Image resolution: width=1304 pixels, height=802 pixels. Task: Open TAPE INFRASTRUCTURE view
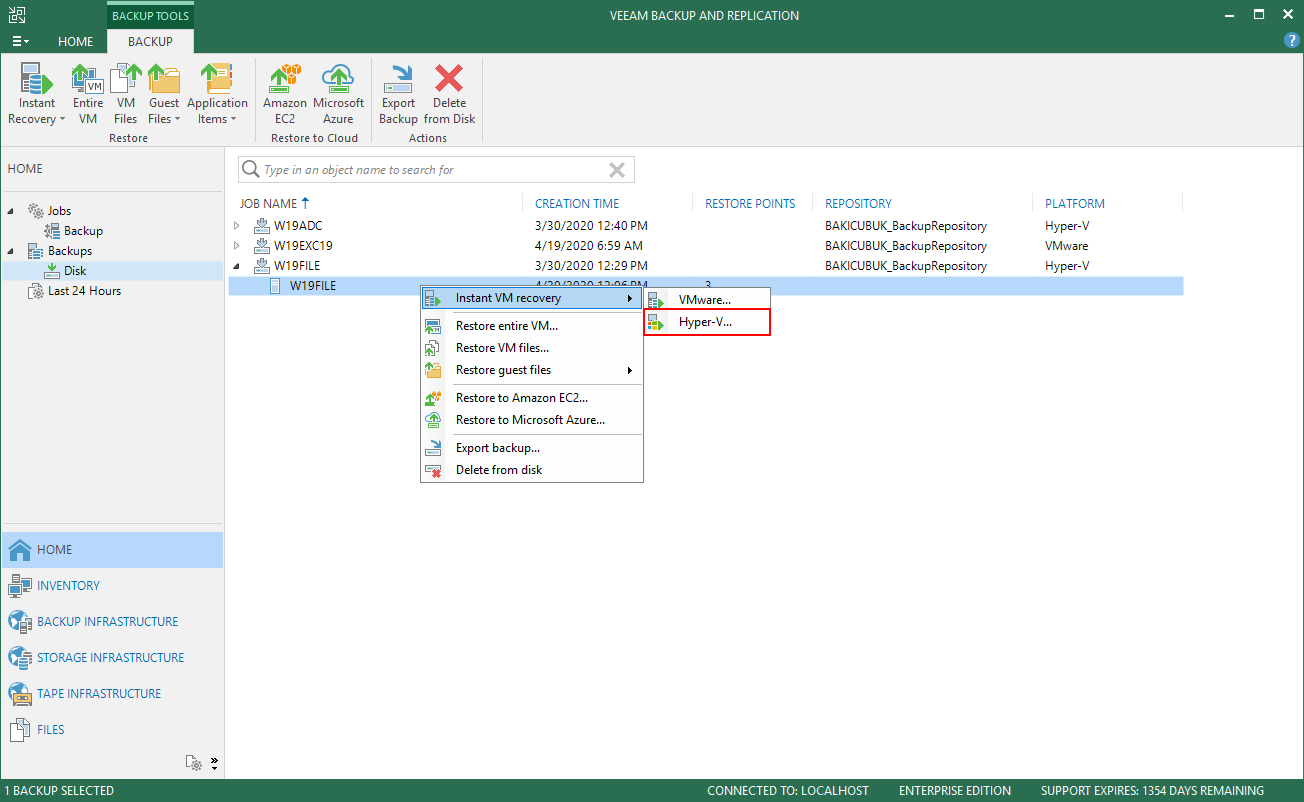pos(112,694)
